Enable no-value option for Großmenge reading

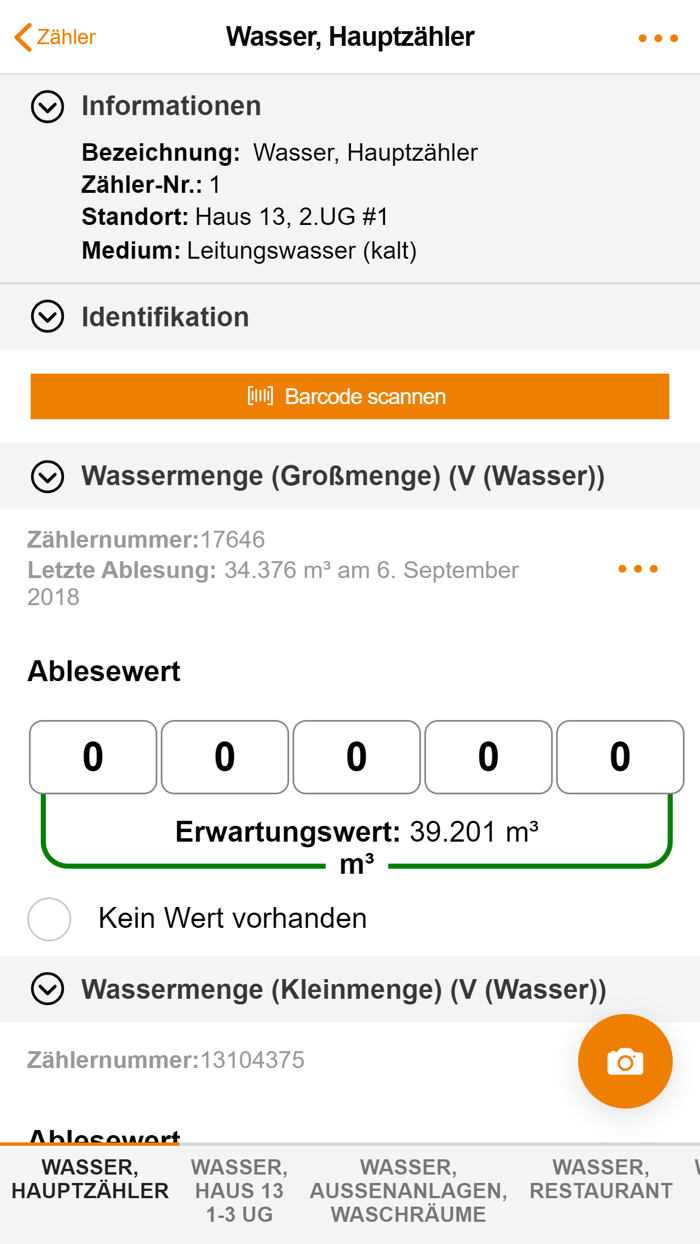[x=49, y=919]
